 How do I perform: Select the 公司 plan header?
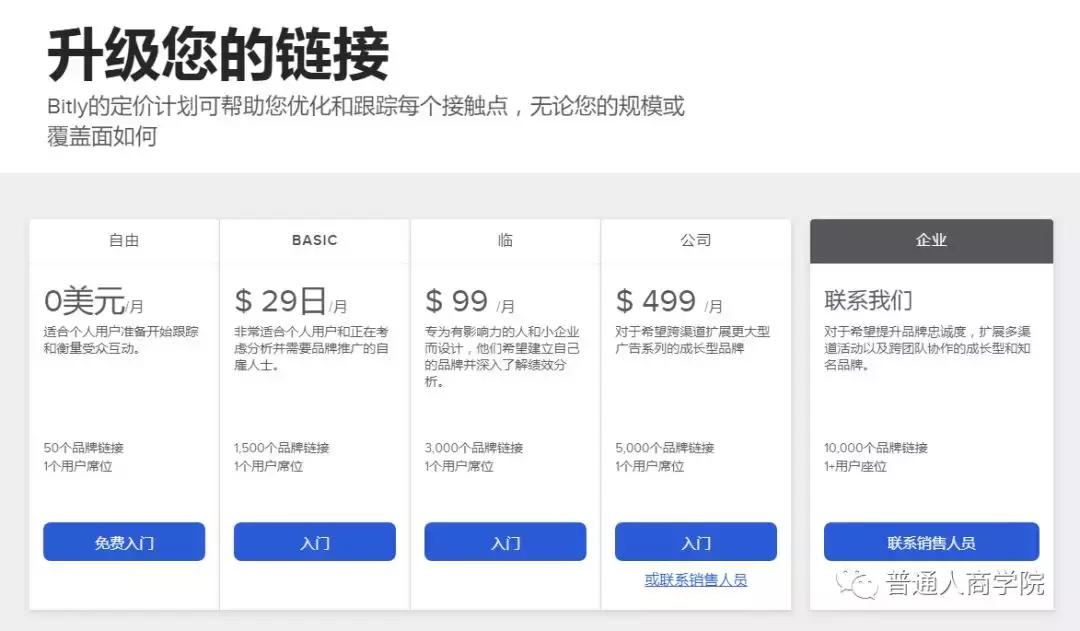pos(696,240)
